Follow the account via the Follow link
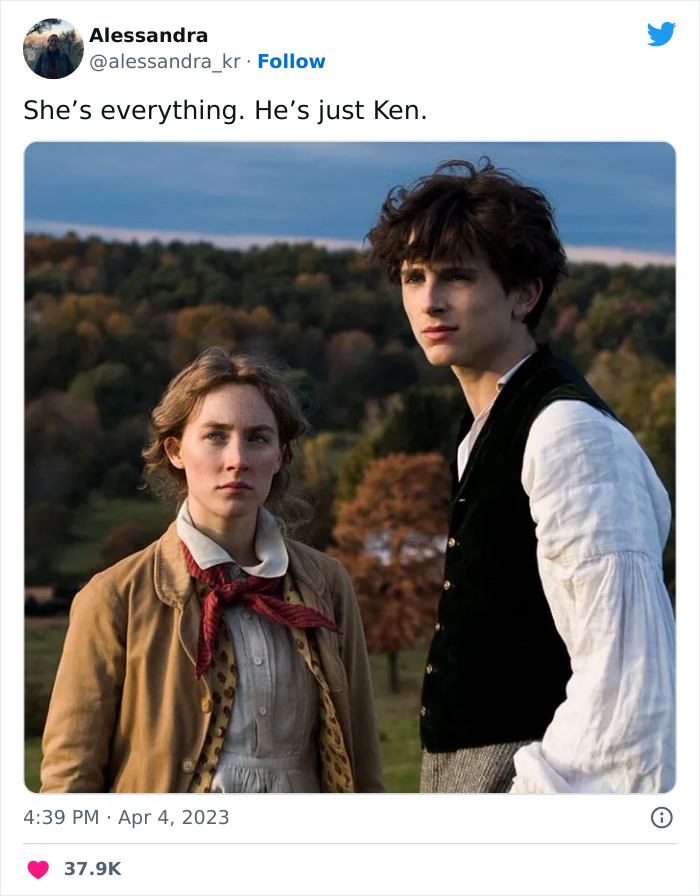The width and height of the screenshot is (700, 896). tap(291, 61)
